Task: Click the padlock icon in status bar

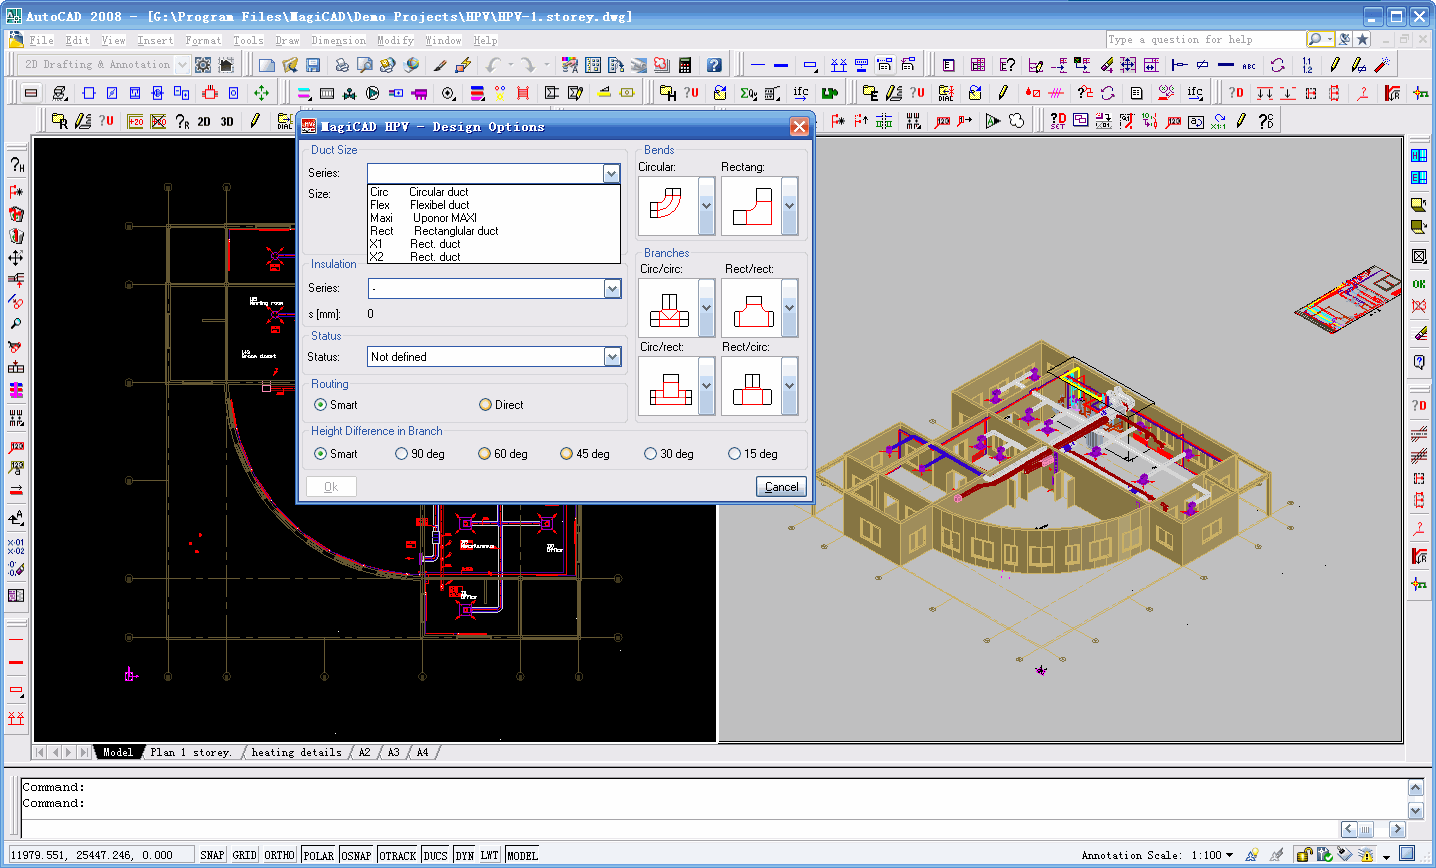Action: [1303, 854]
